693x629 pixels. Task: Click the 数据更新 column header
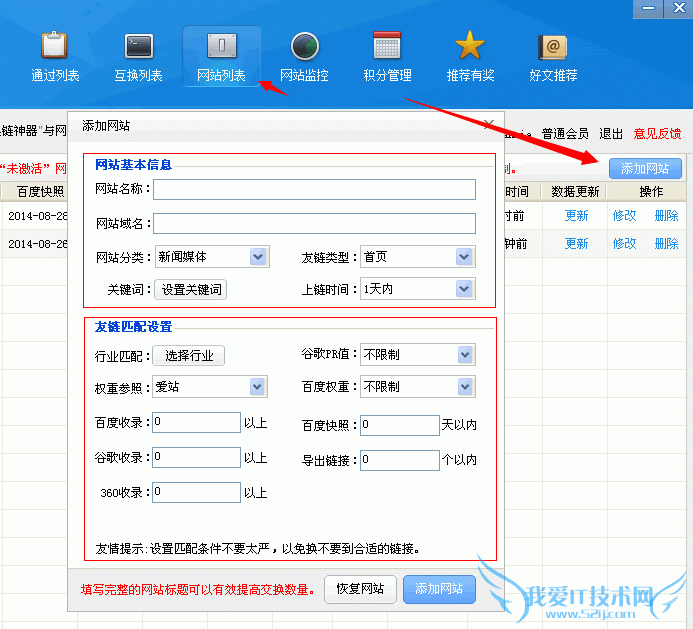tap(575, 192)
